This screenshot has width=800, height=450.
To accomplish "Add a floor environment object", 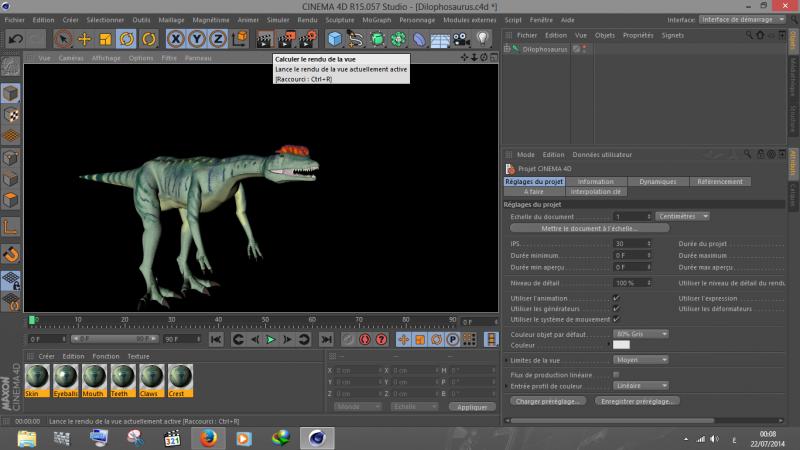I will click(x=440, y=39).
